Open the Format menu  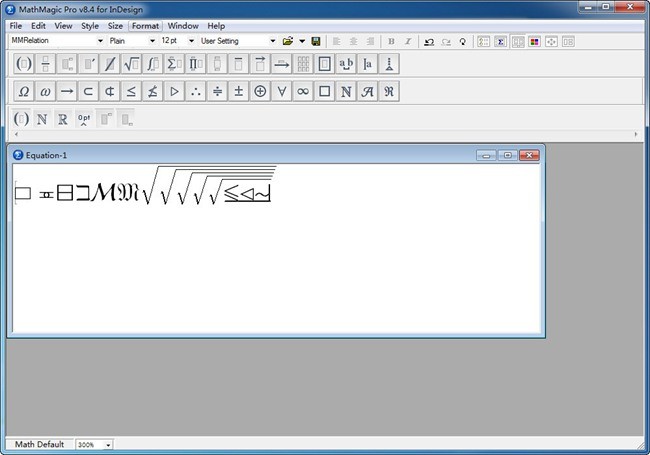145,25
